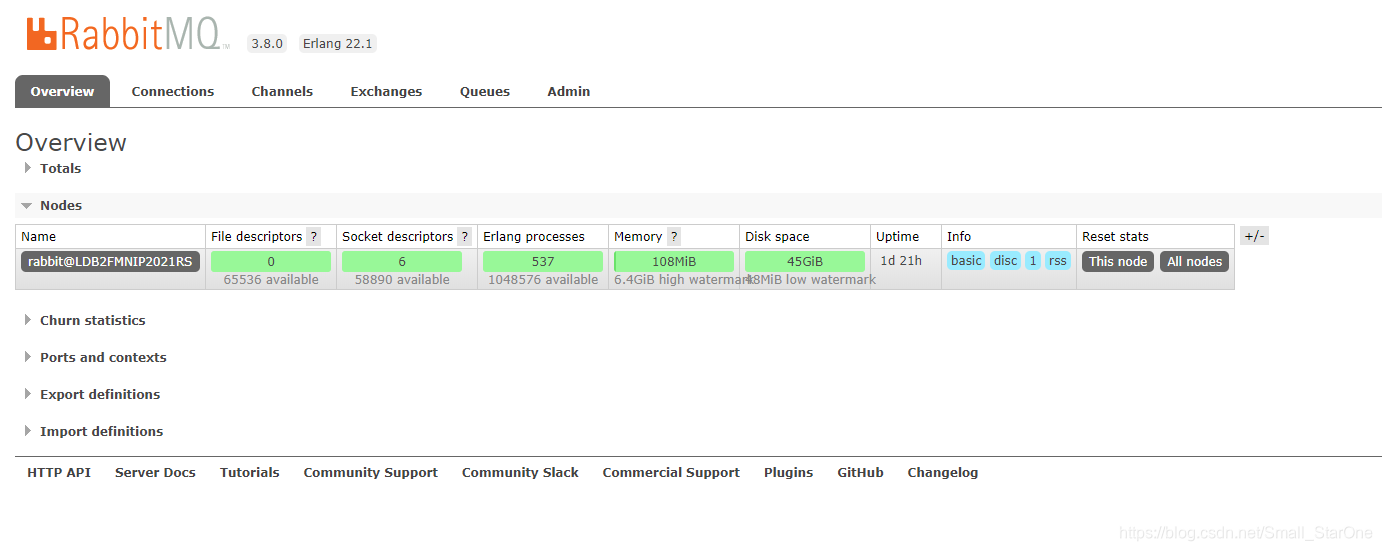Click the 65536 available text
This screenshot has height=551, width=1382.
point(271,280)
